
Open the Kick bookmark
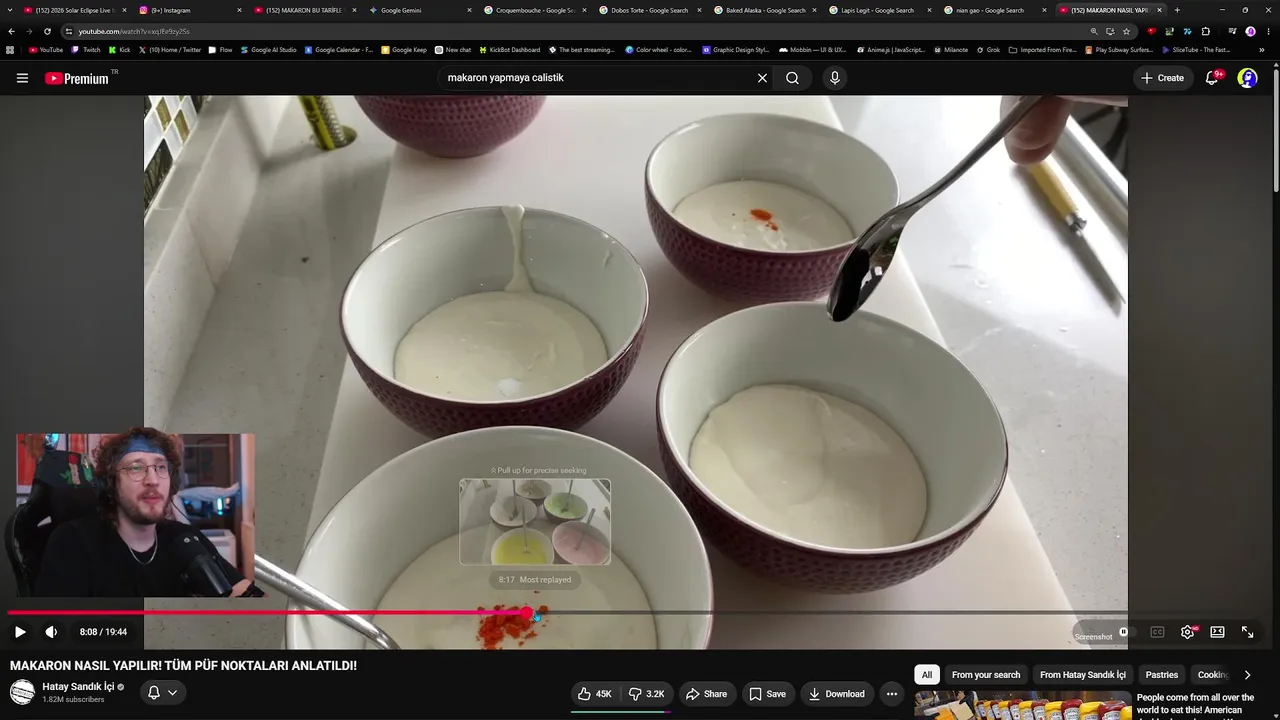120,49
